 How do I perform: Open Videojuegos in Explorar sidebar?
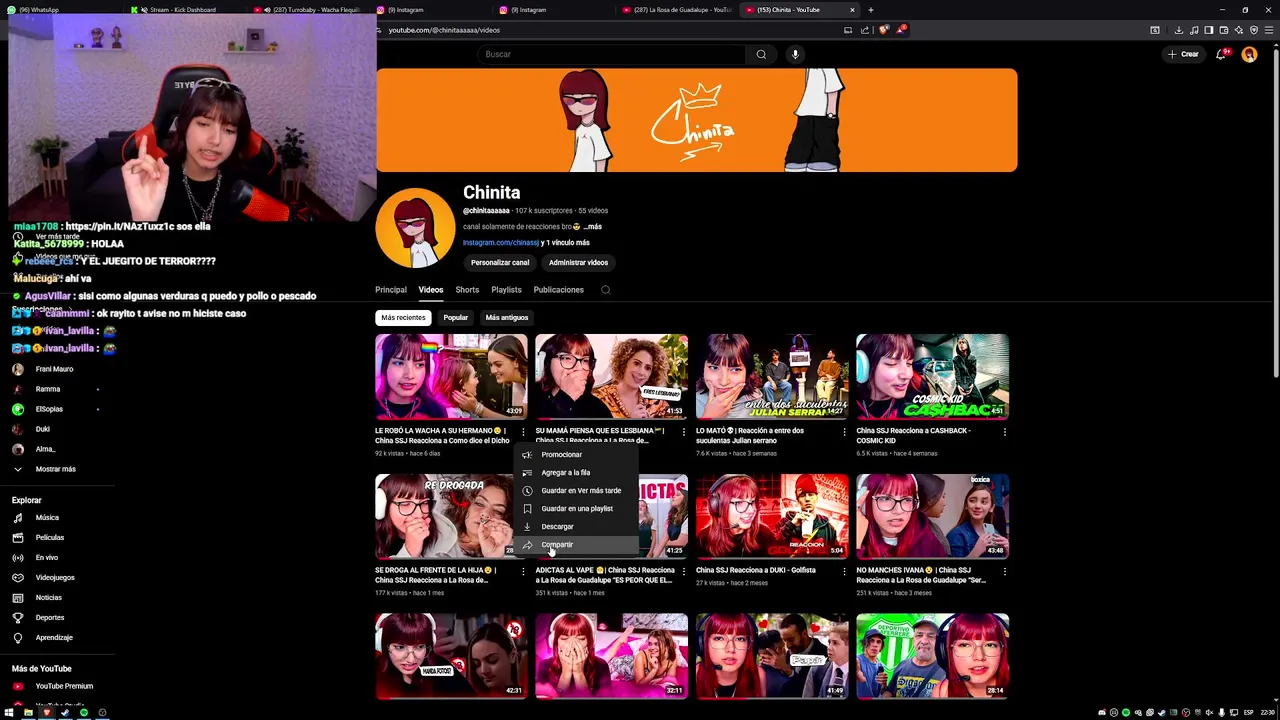coord(57,578)
